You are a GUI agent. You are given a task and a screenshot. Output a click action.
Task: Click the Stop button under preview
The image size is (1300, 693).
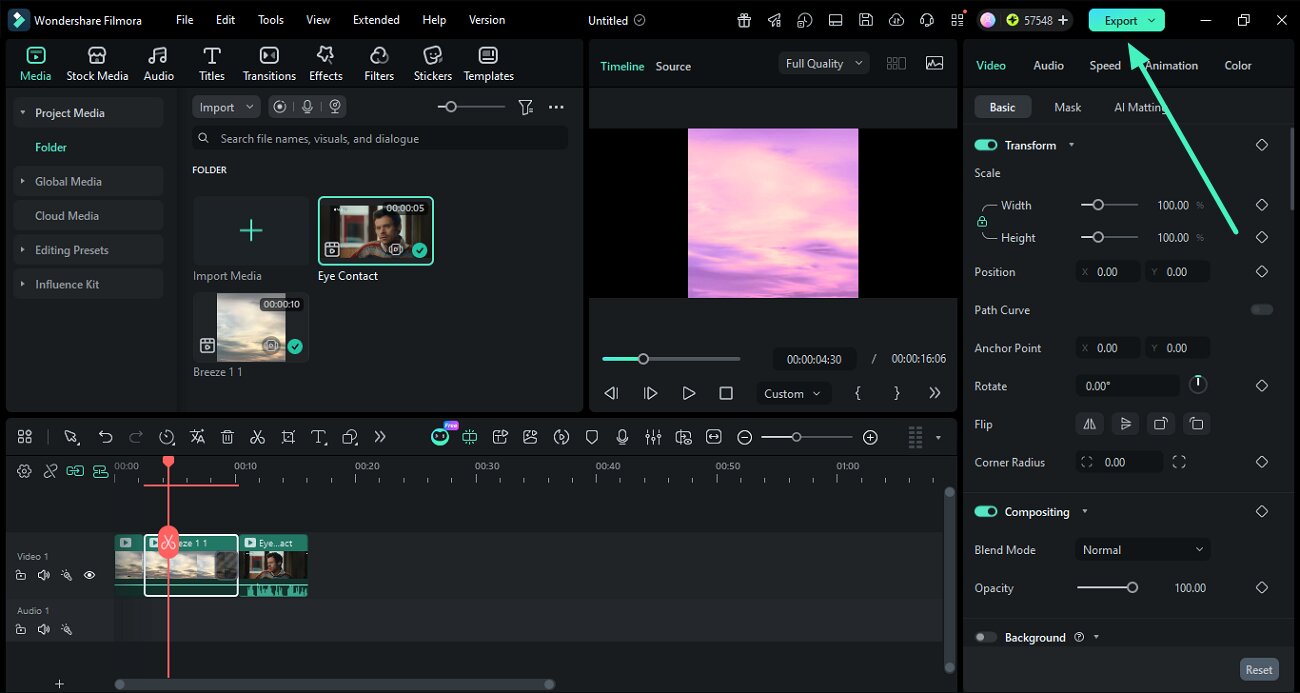coord(726,393)
